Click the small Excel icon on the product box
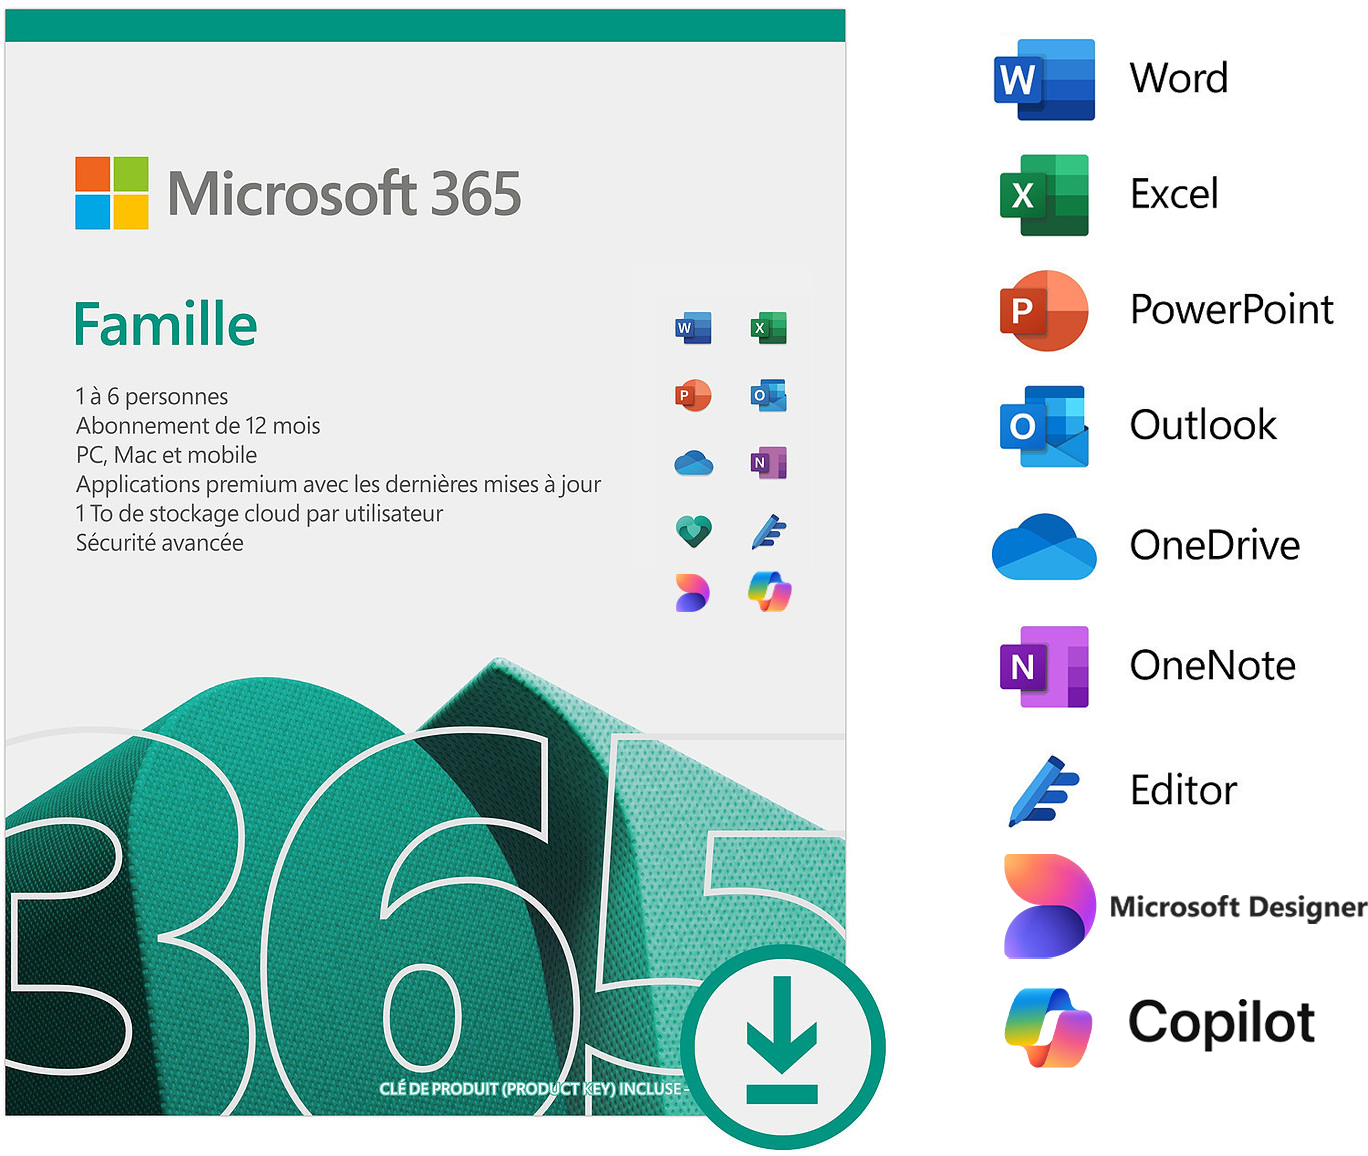This screenshot has width=1368, height=1156. coord(769,328)
